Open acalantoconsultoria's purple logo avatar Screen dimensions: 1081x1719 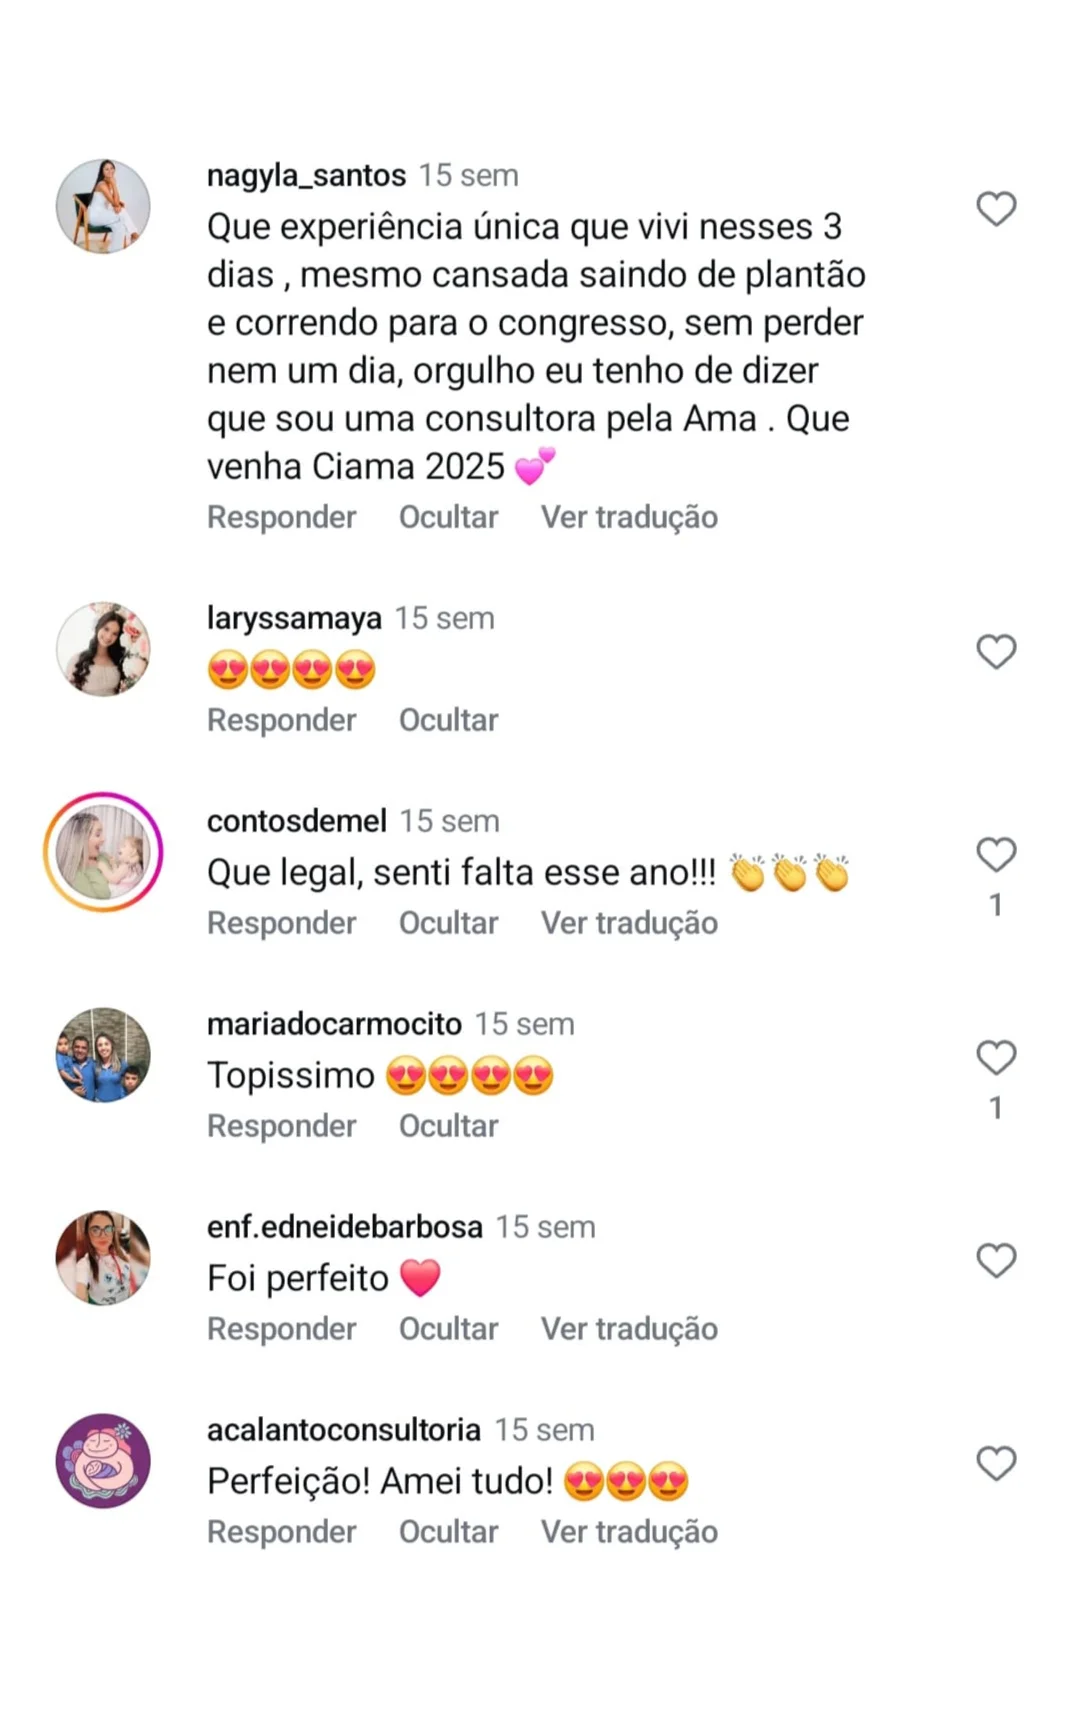pos(103,1461)
